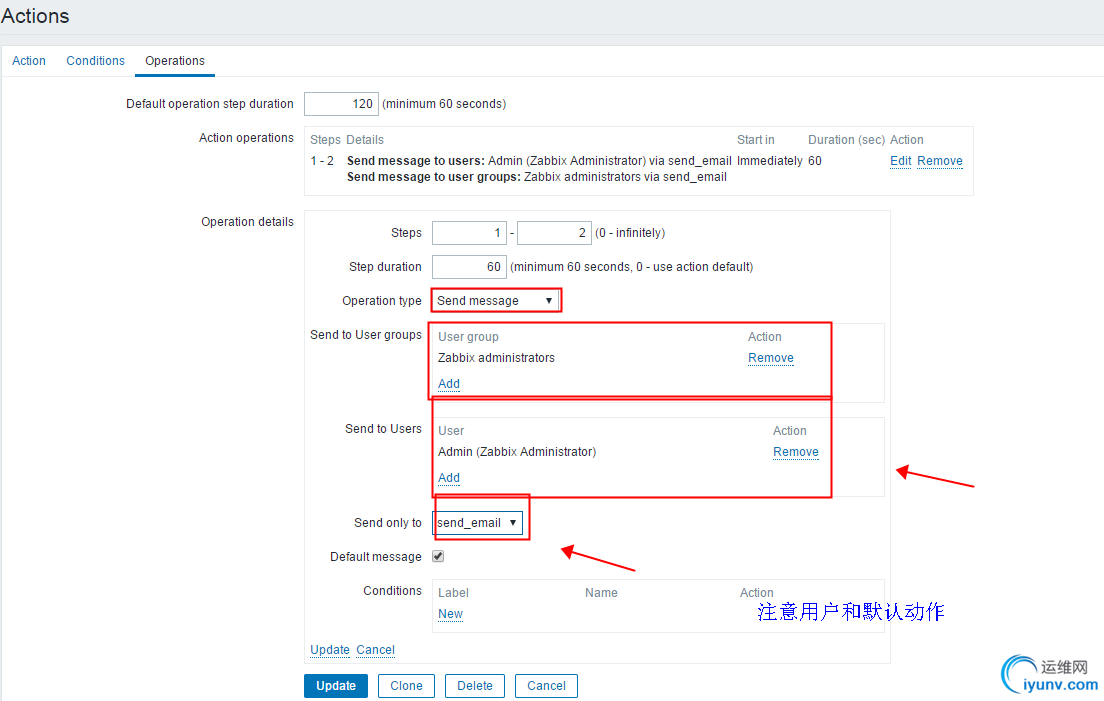Click the Update link in operation details
This screenshot has height=701, width=1104.
330,650
